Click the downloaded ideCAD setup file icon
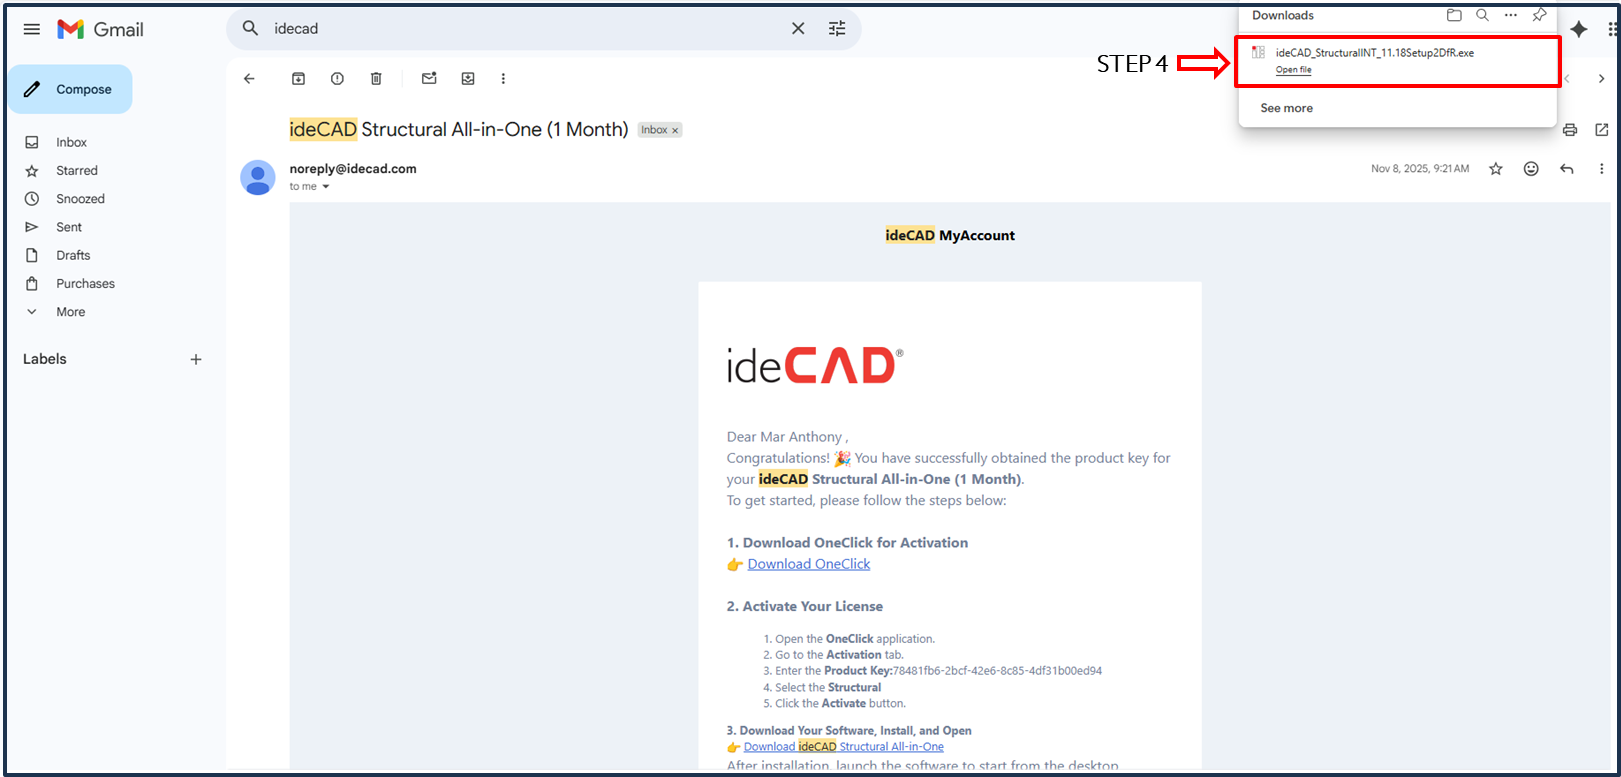This screenshot has width=1621, height=777. pyautogui.click(x=1259, y=53)
